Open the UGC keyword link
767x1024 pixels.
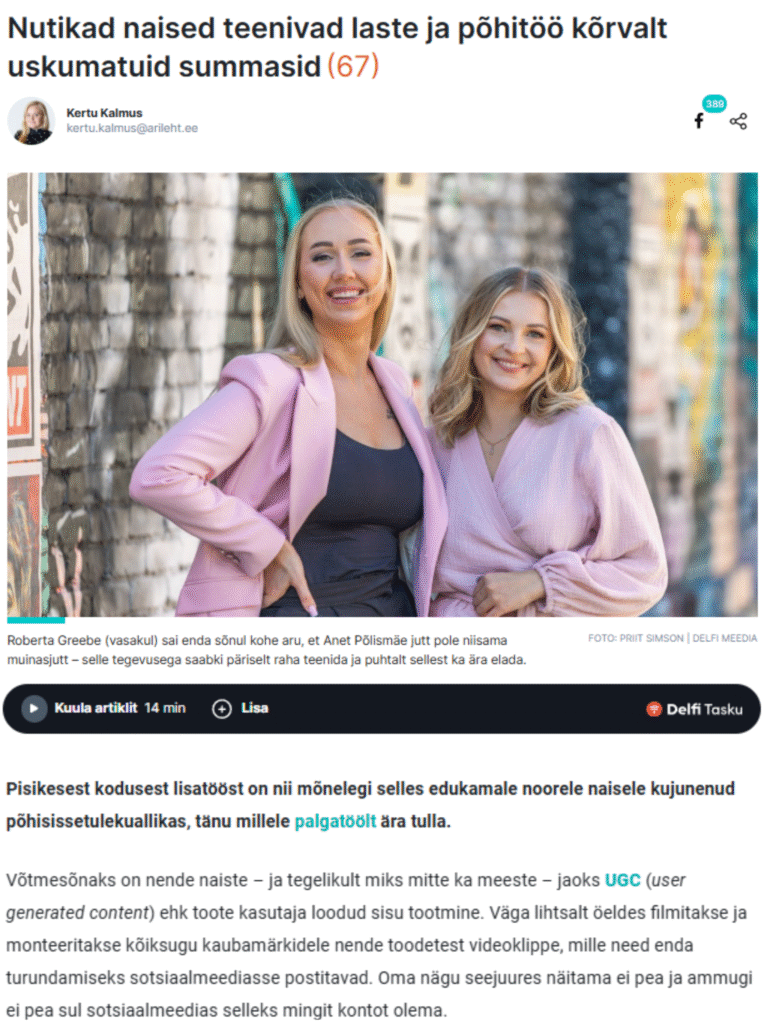point(623,880)
